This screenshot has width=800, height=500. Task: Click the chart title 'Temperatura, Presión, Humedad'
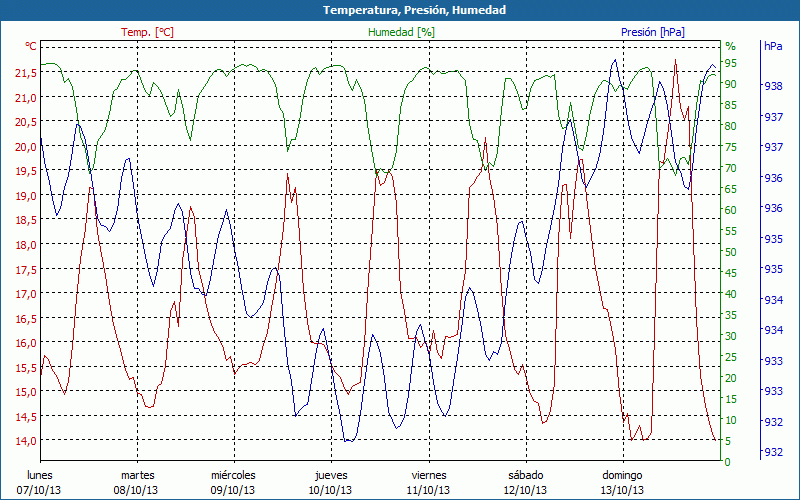coord(400,10)
